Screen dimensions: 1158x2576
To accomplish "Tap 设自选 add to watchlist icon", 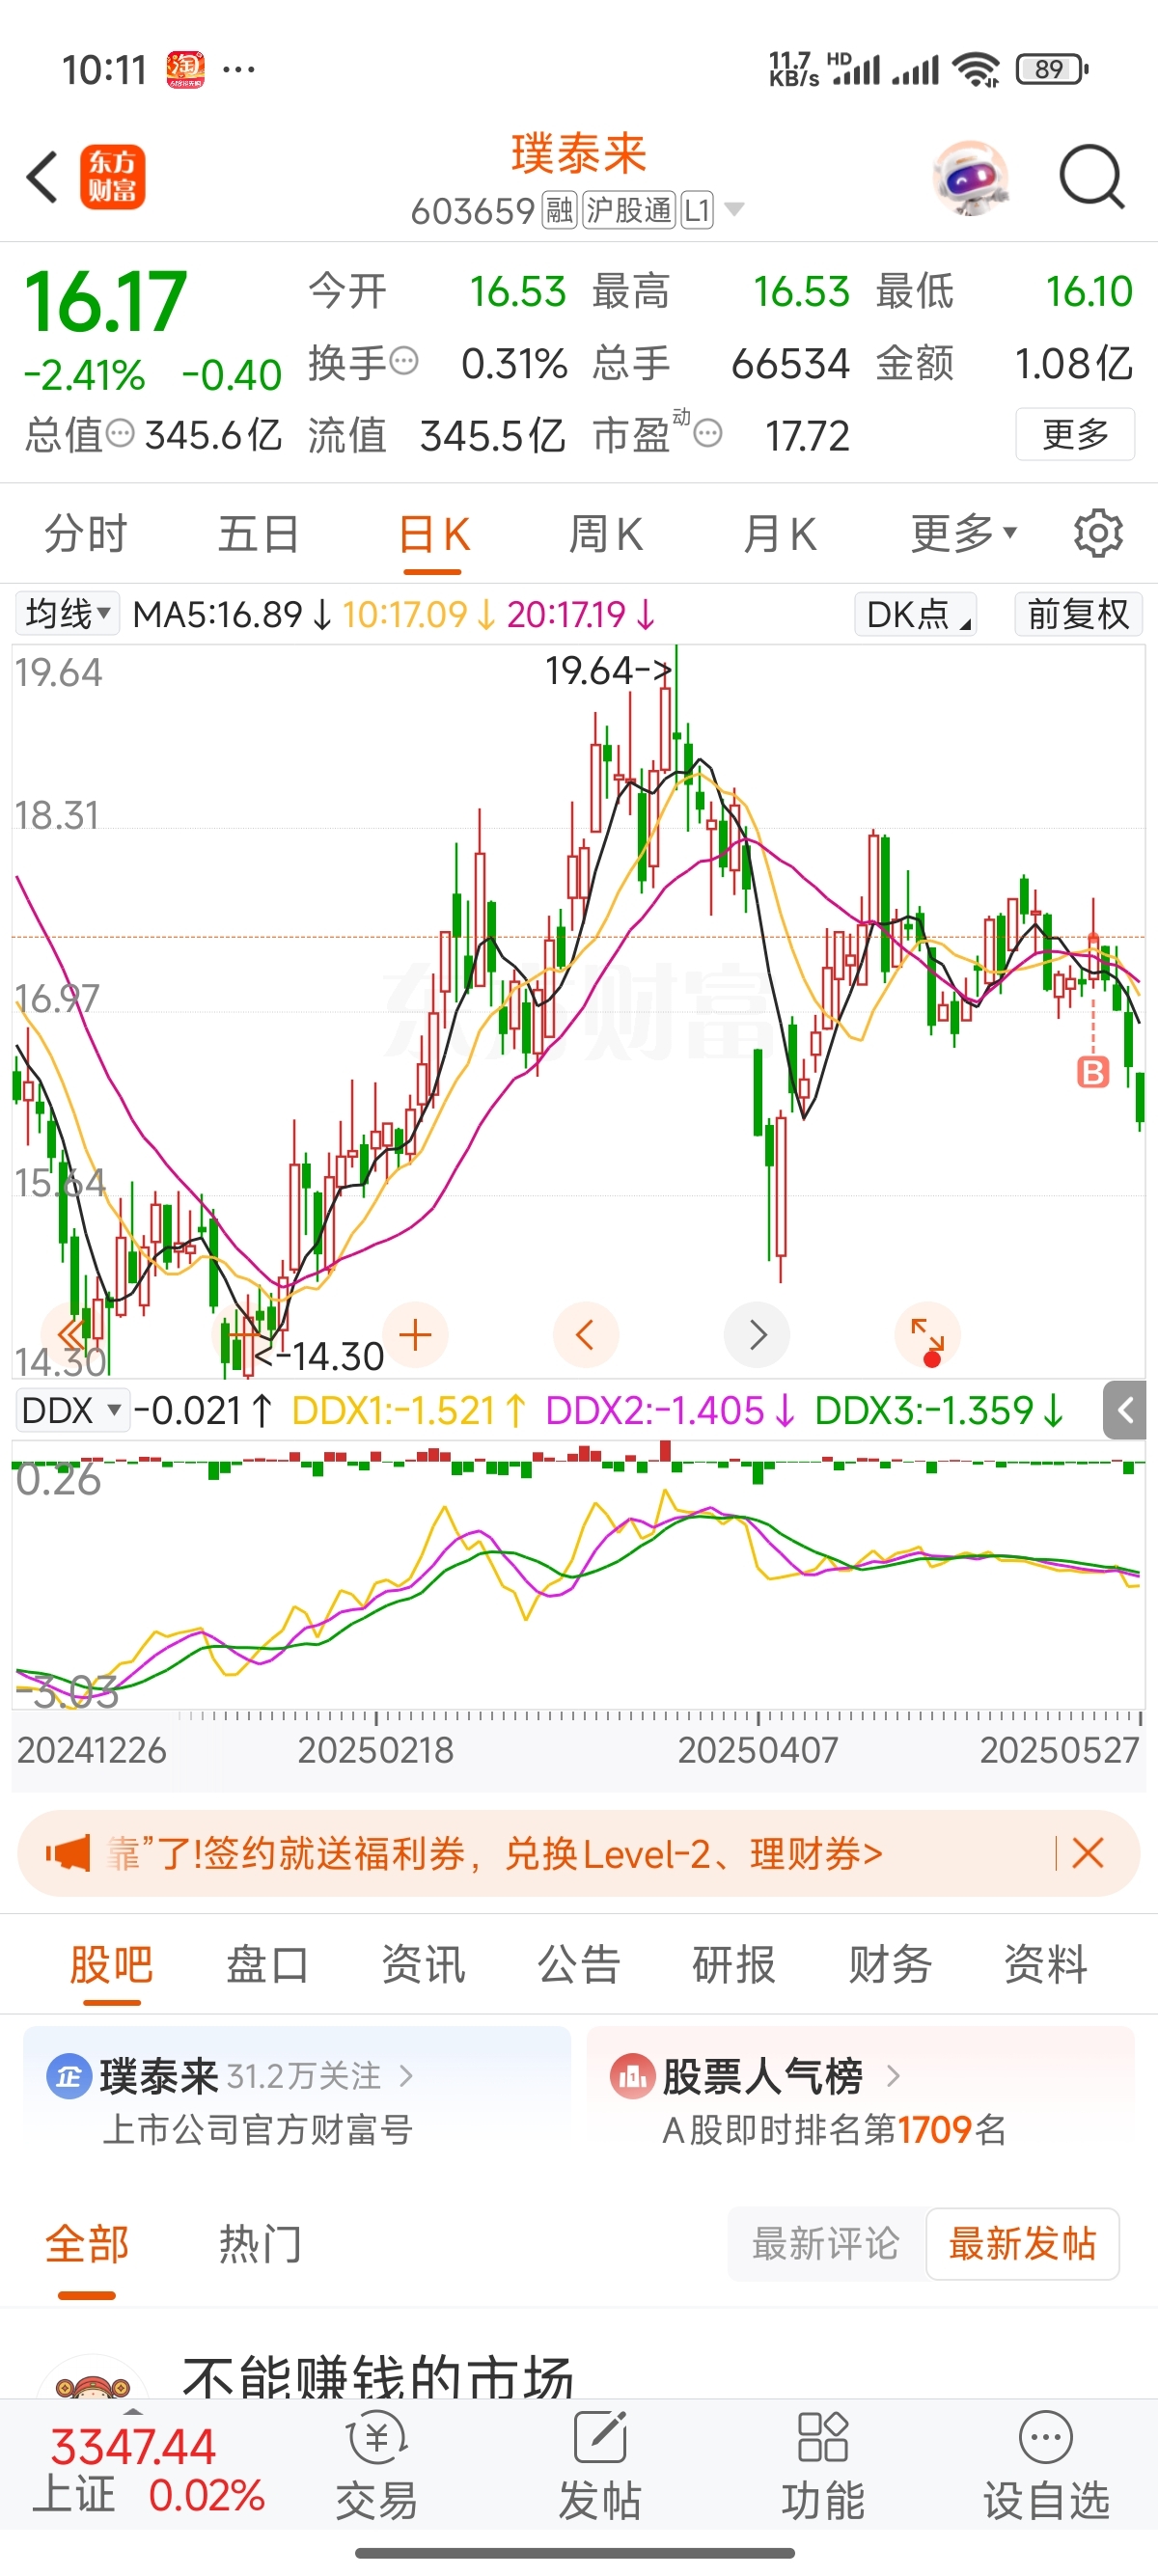I will tap(1046, 2464).
